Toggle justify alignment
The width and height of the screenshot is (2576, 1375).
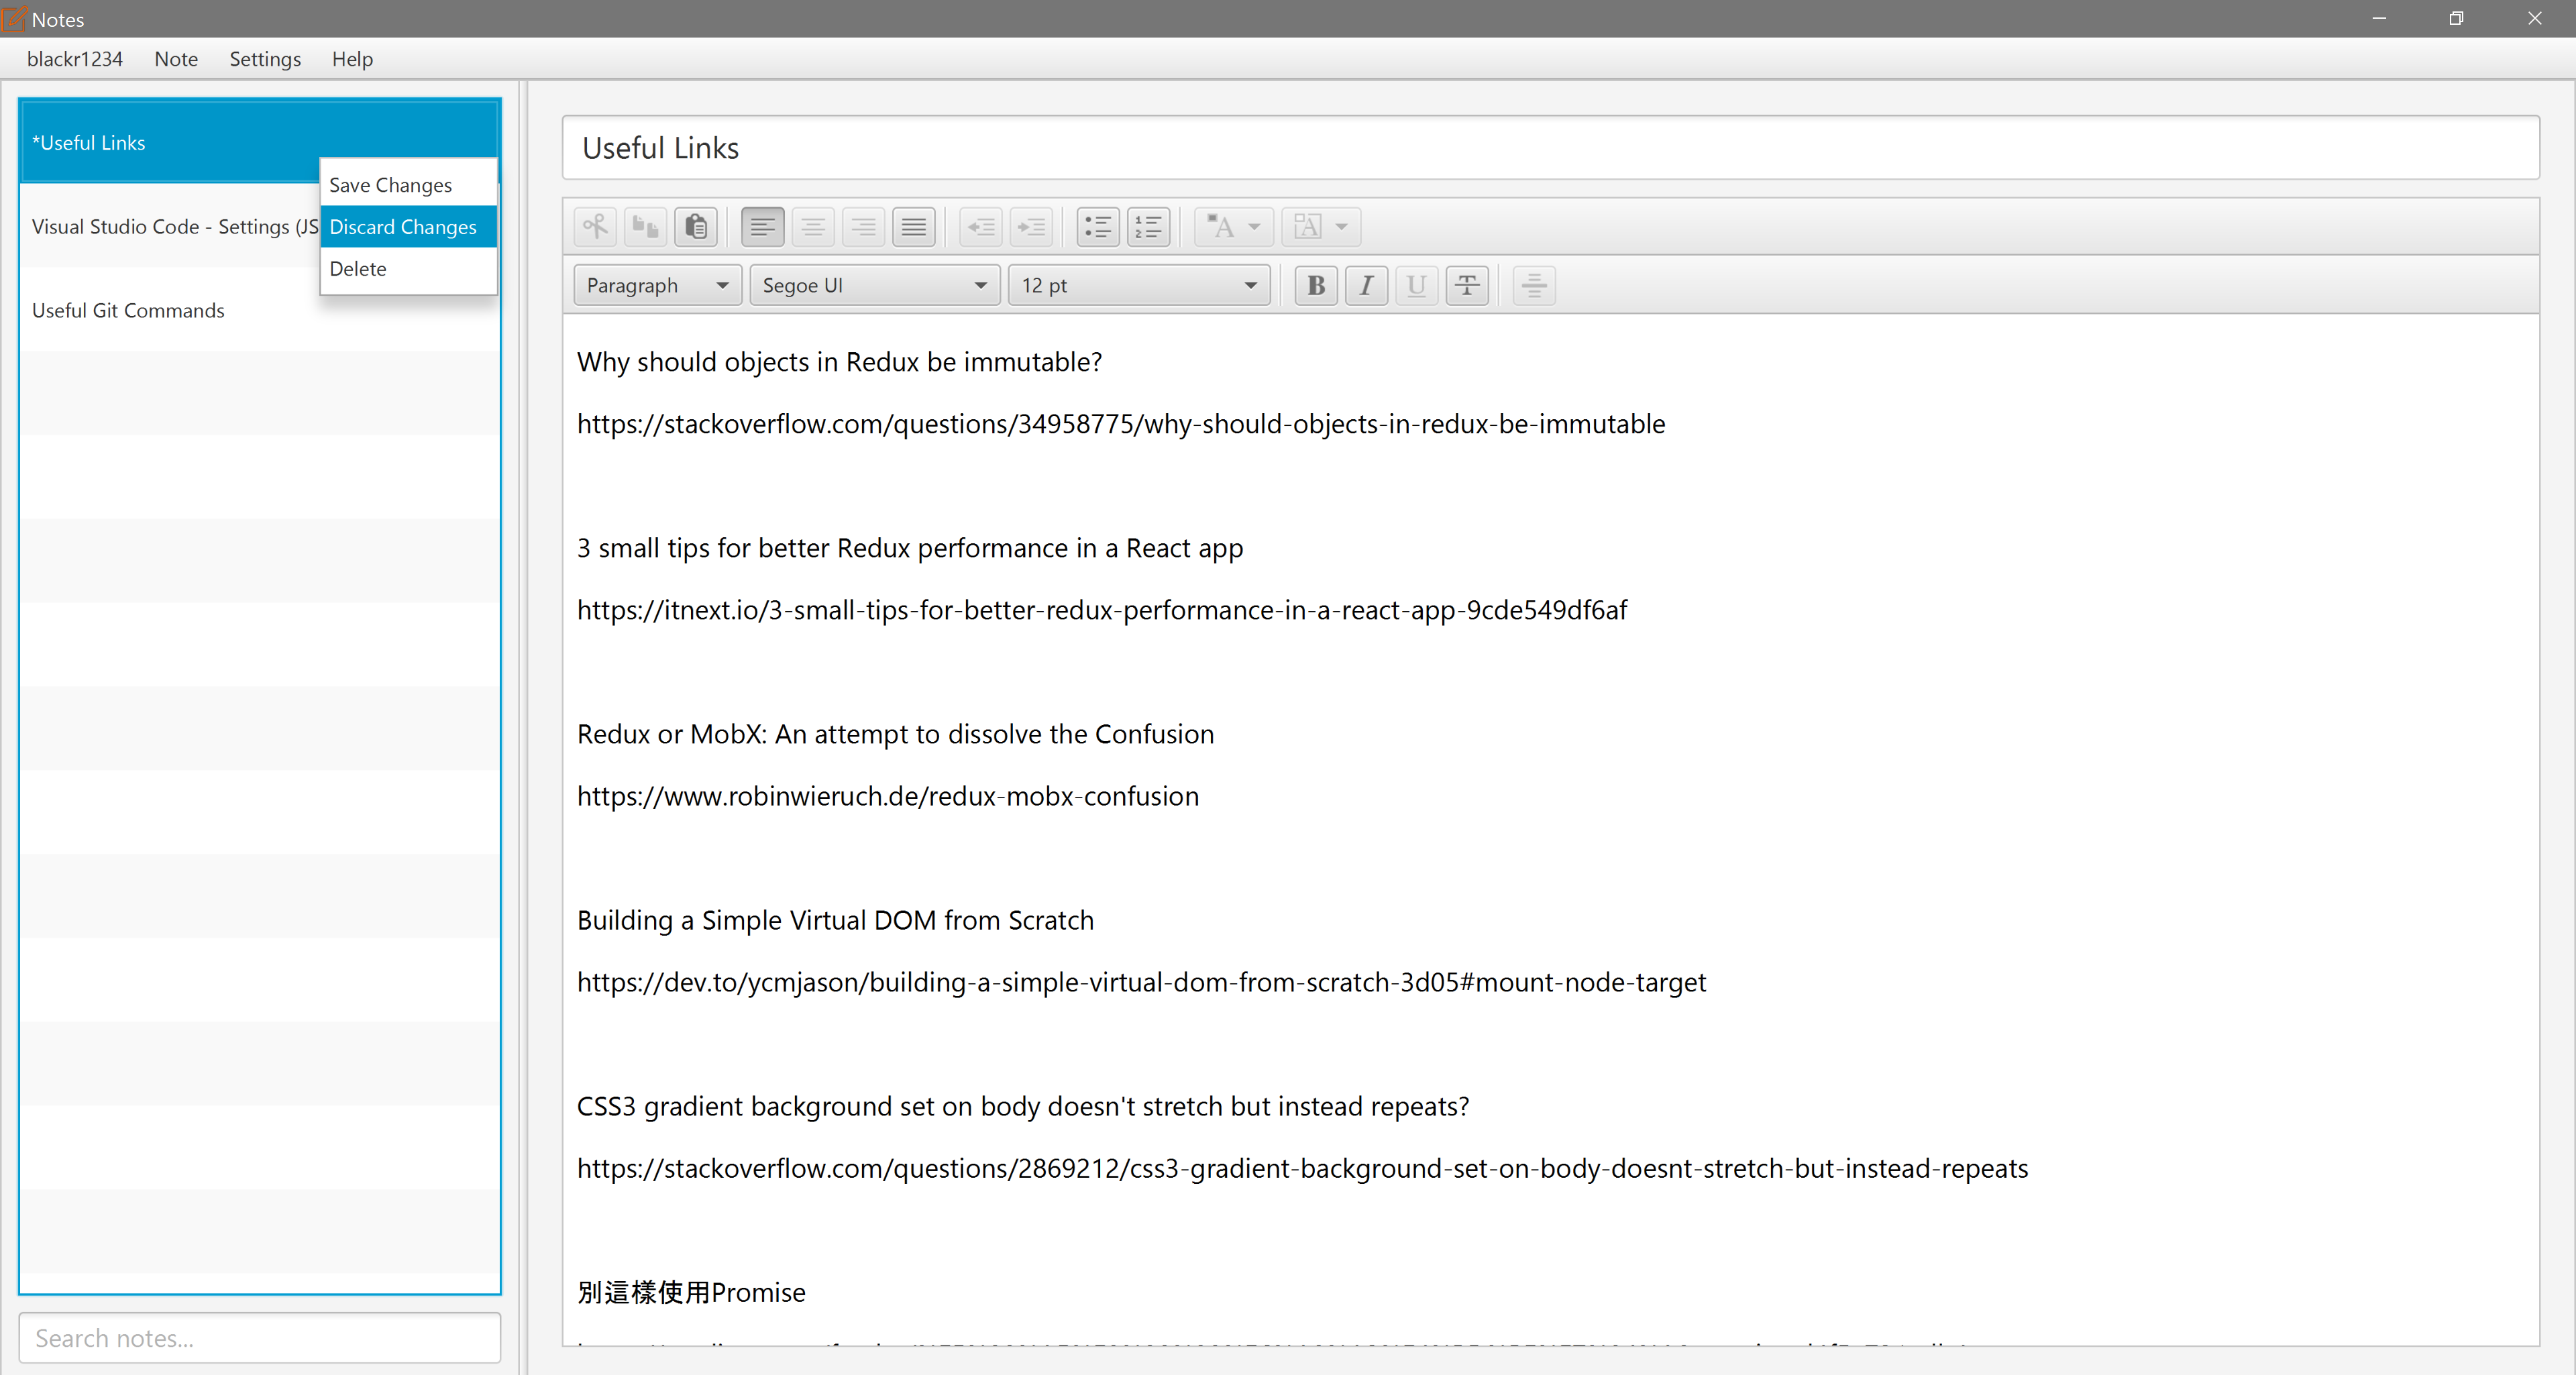(914, 227)
